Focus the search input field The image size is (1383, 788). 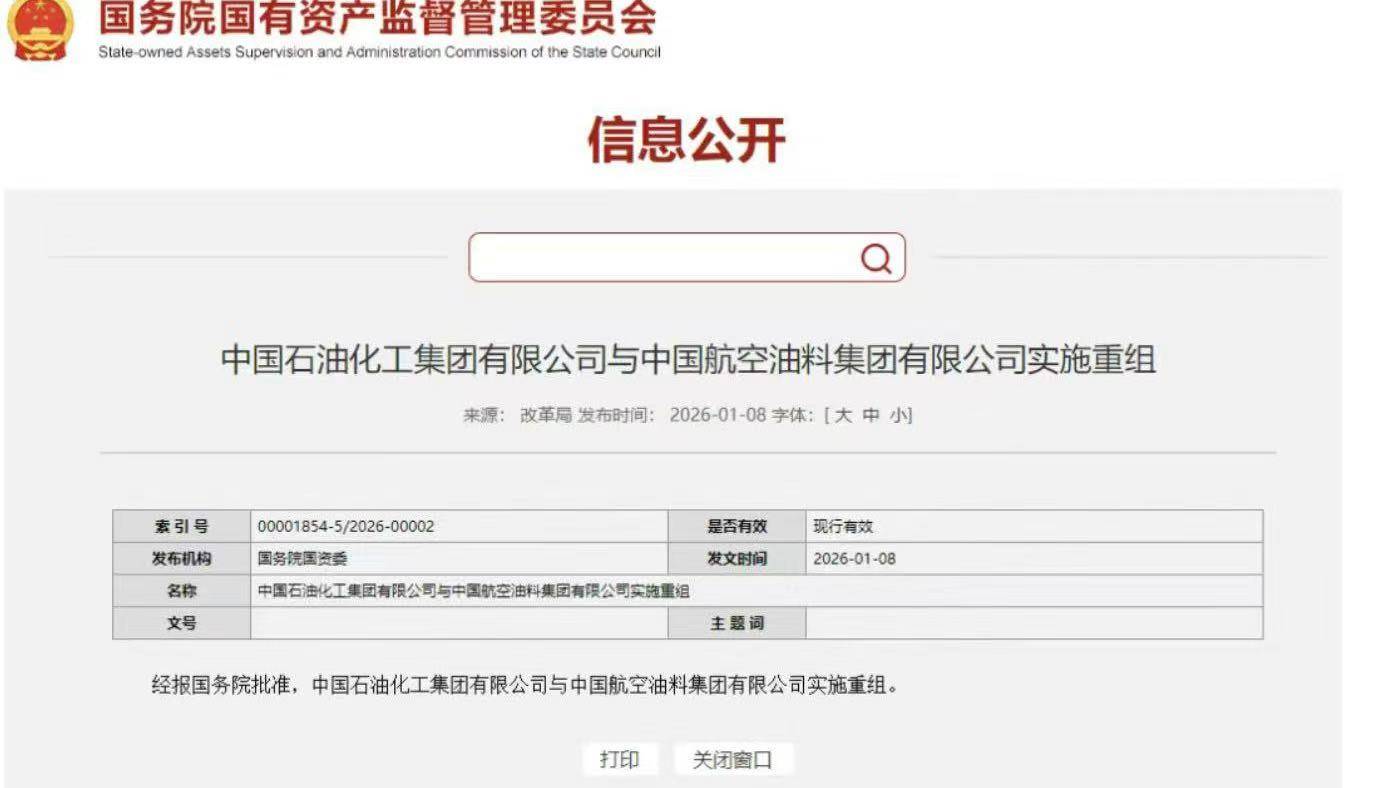click(686, 258)
